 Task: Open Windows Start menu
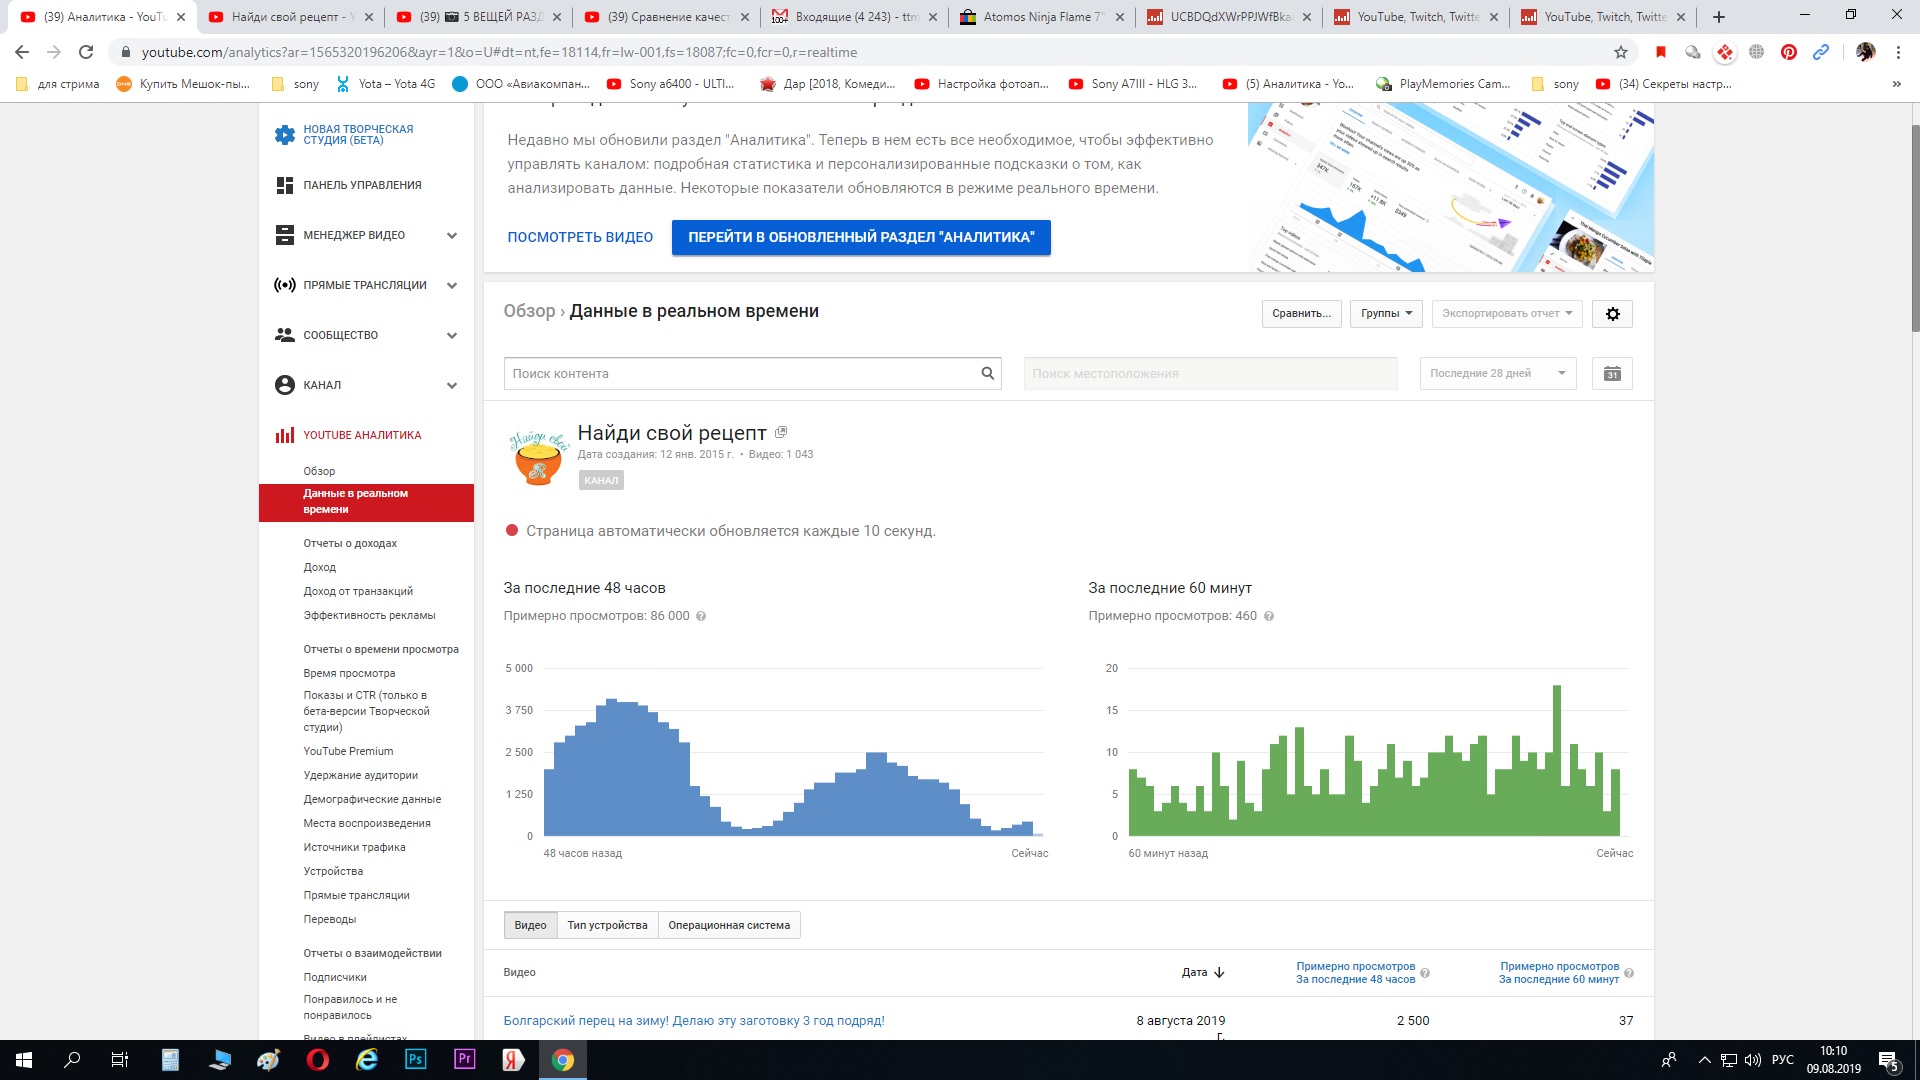point(24,1060)
